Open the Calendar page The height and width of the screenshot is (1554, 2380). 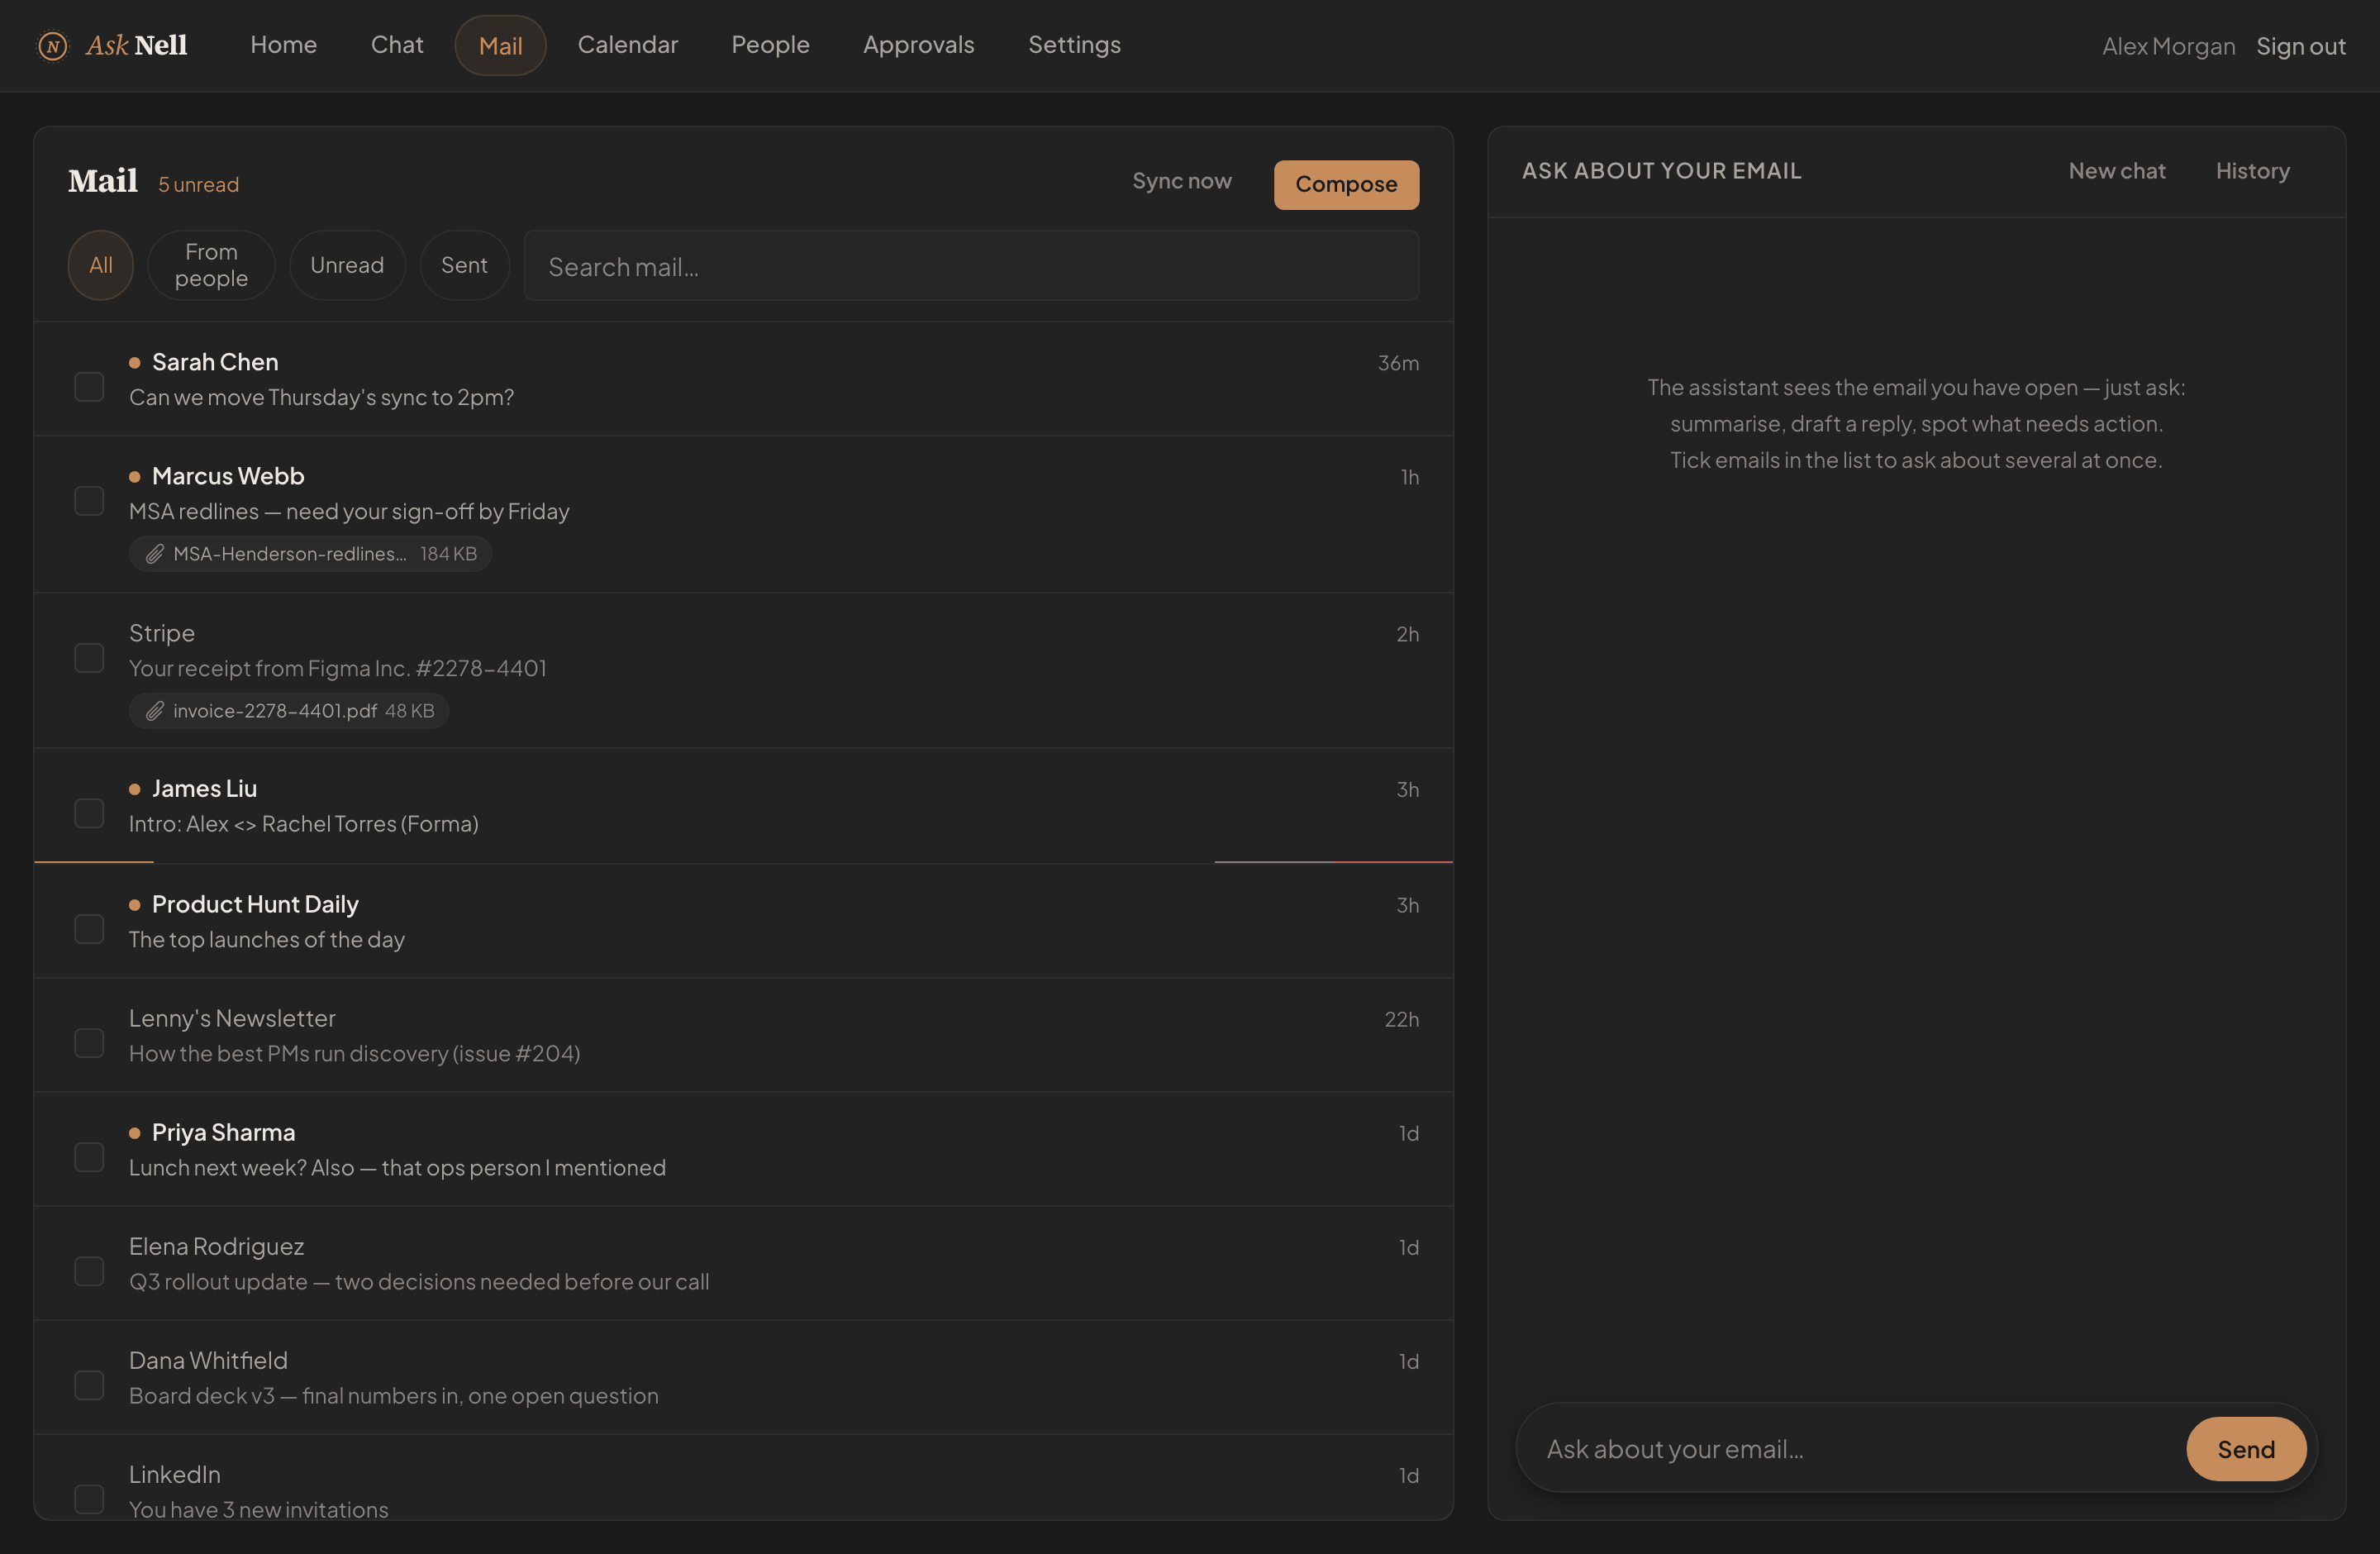(627, 45)
